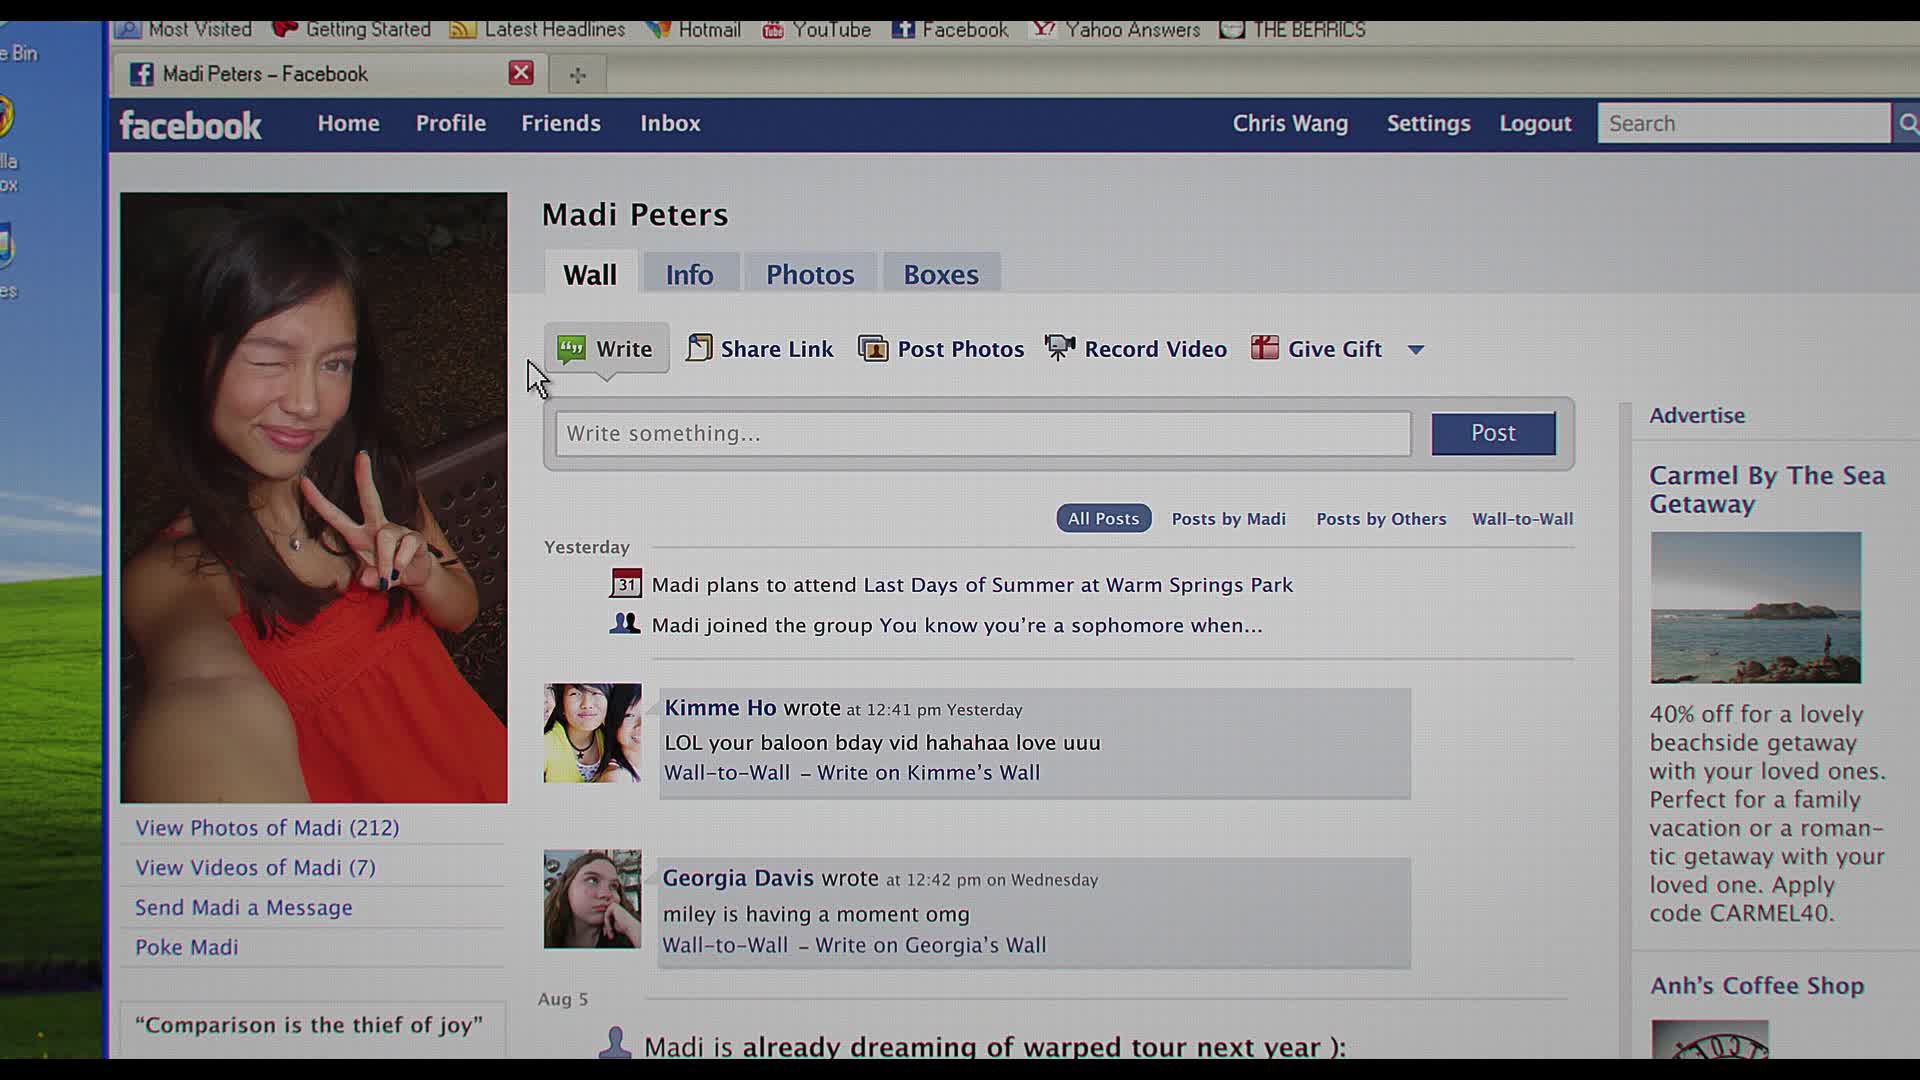Click Write on Georgia's Wall

coord(930,946)
